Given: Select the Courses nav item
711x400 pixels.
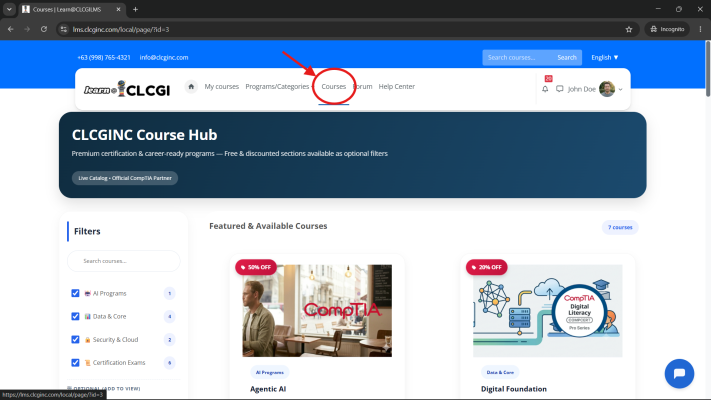Looking at the screenshot, I should [333, 86].
